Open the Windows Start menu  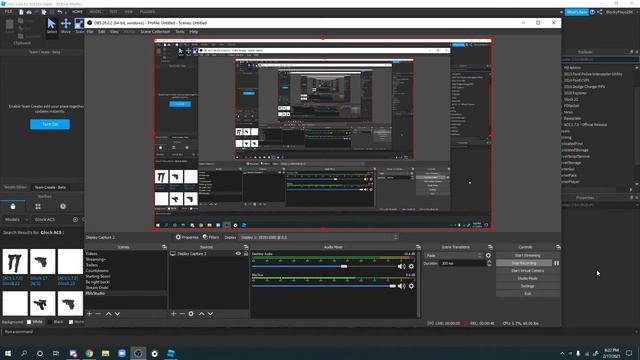pyautogui.click(x=8, y=353)
